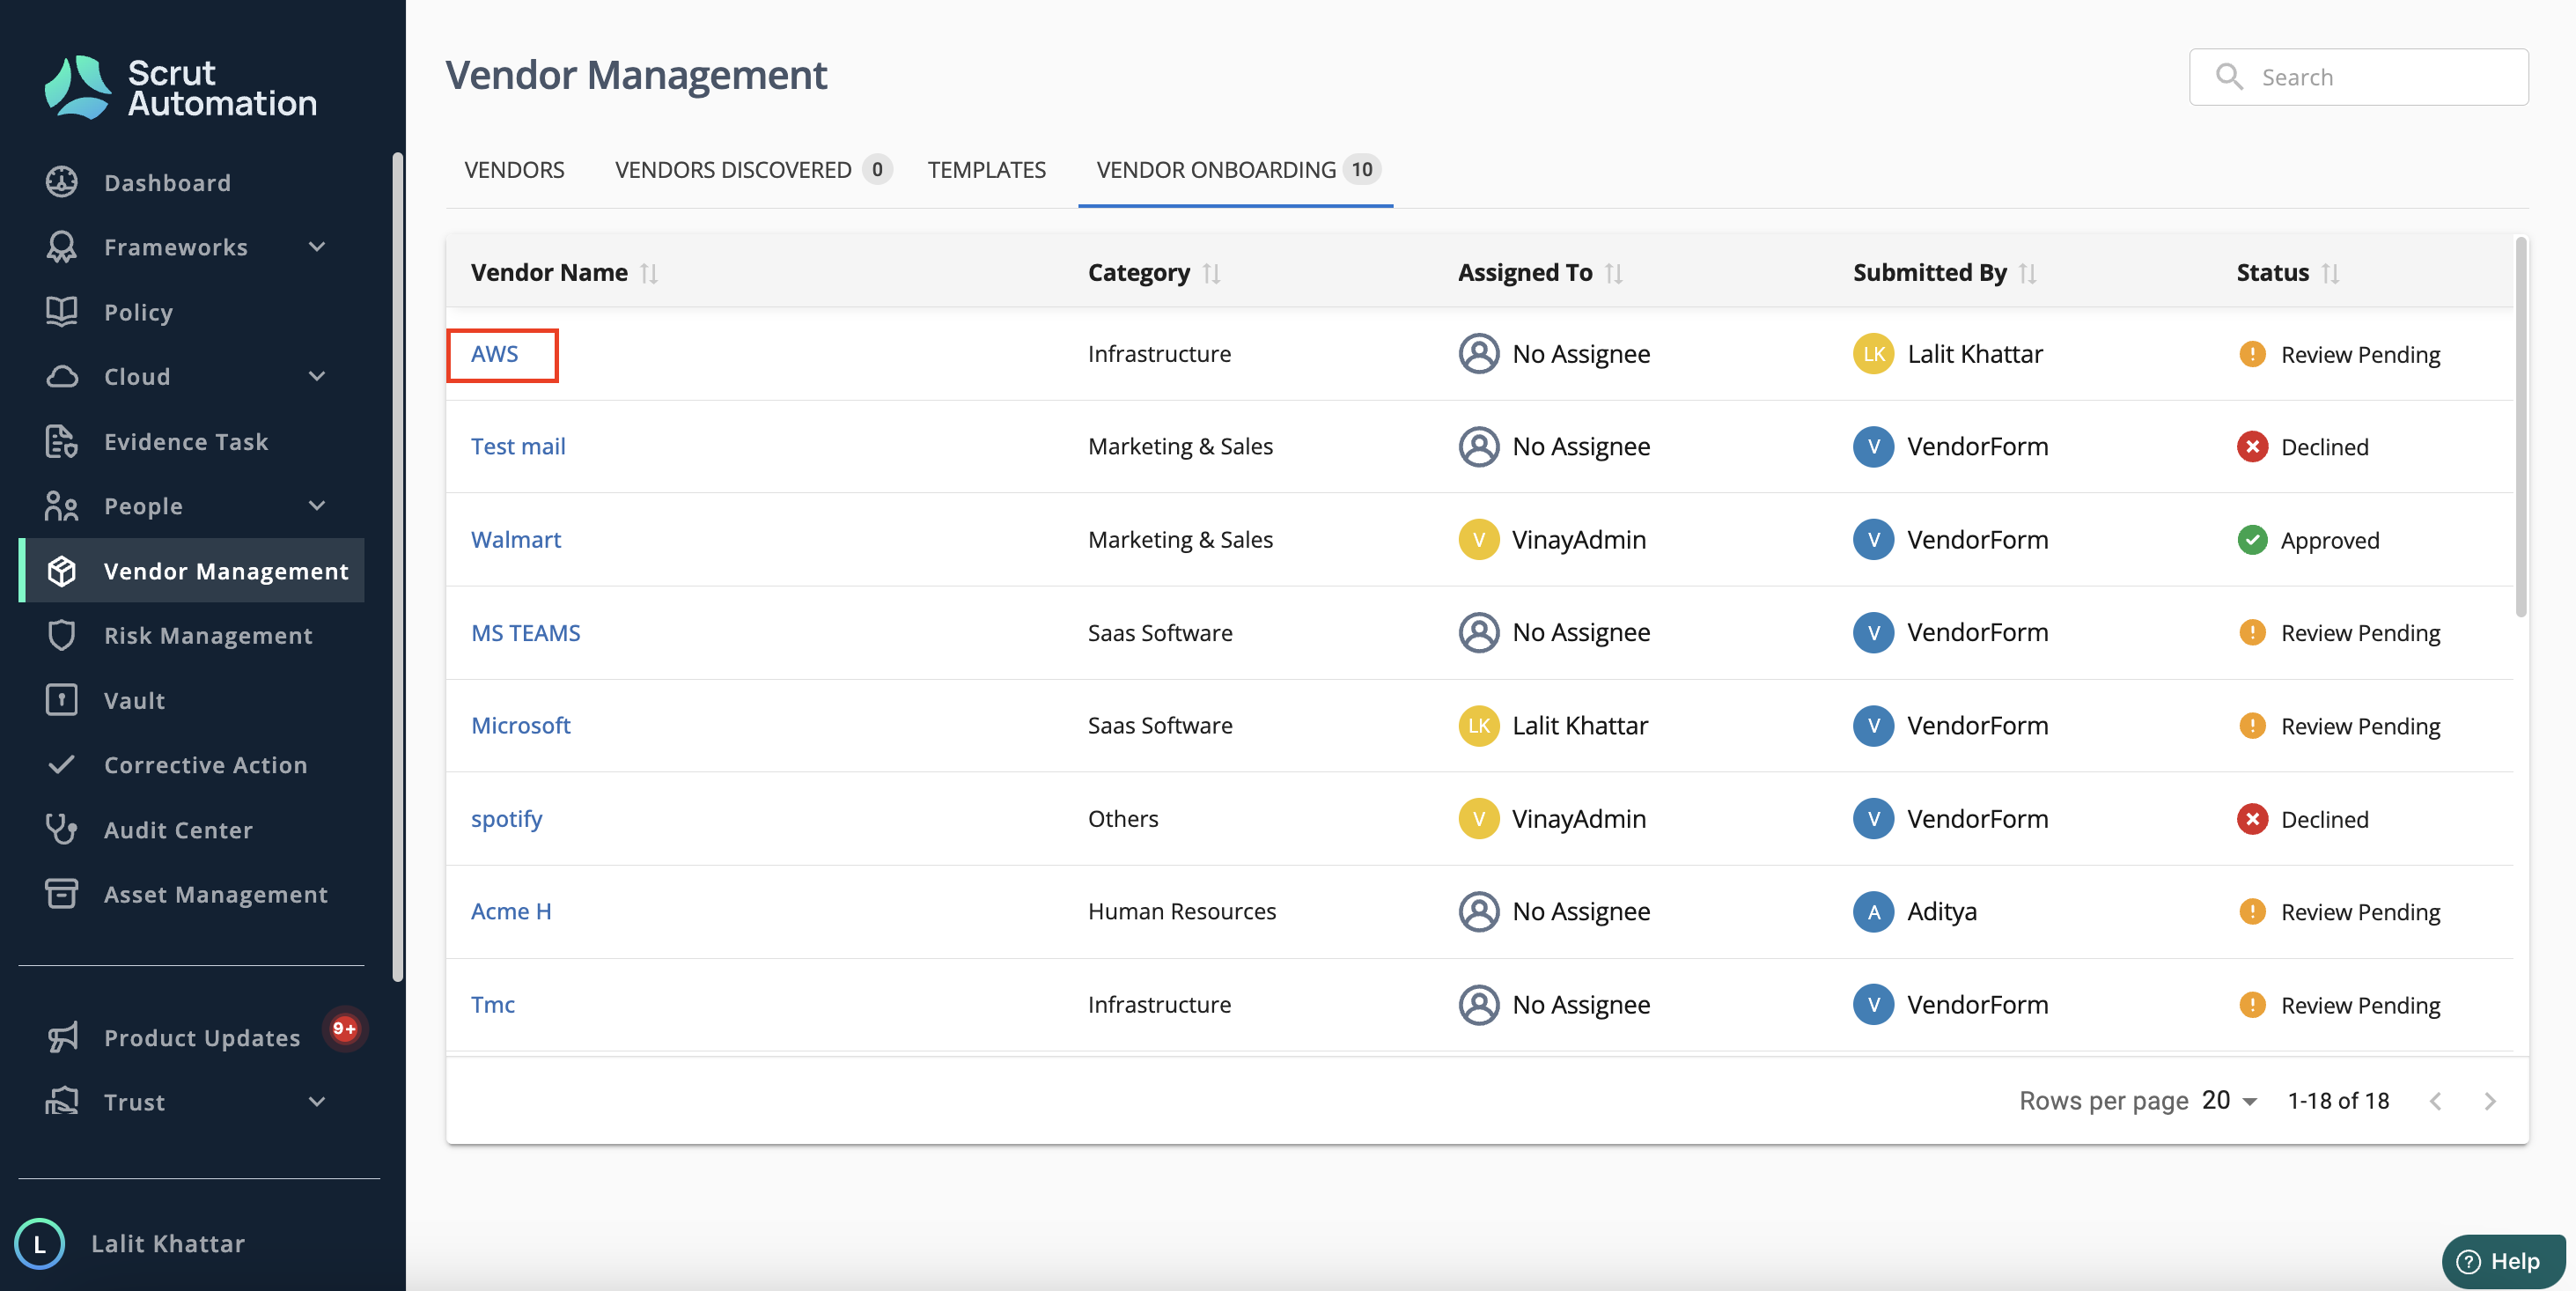
Task: Open the spotify vendor link
Action: click(506, 819)
